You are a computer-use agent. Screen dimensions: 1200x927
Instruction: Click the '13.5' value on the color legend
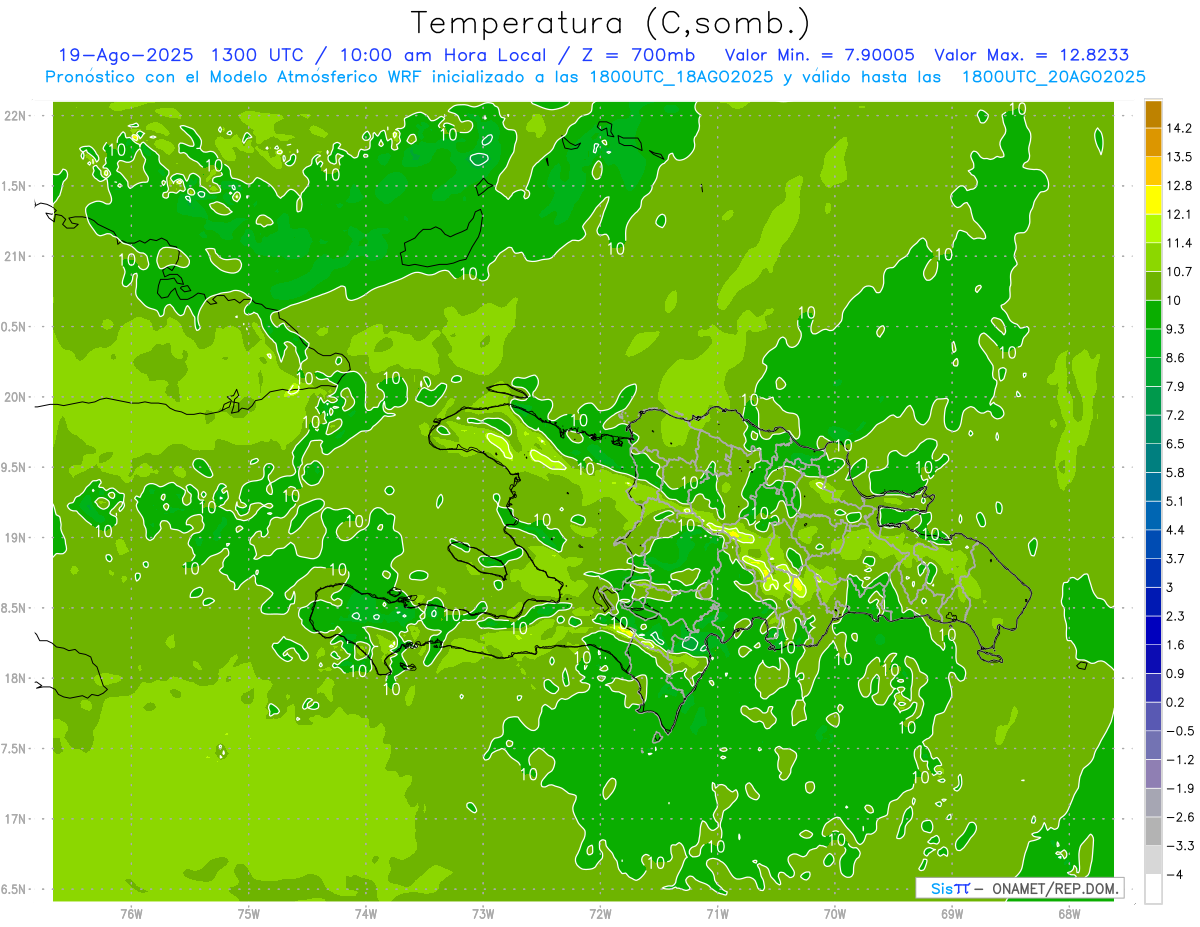[x=1180, y=157]
